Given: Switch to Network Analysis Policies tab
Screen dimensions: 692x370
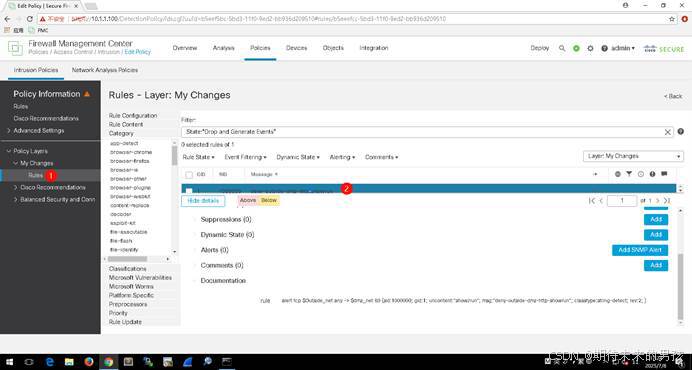Looking at the screenshot, I should (x=105, y=70).
